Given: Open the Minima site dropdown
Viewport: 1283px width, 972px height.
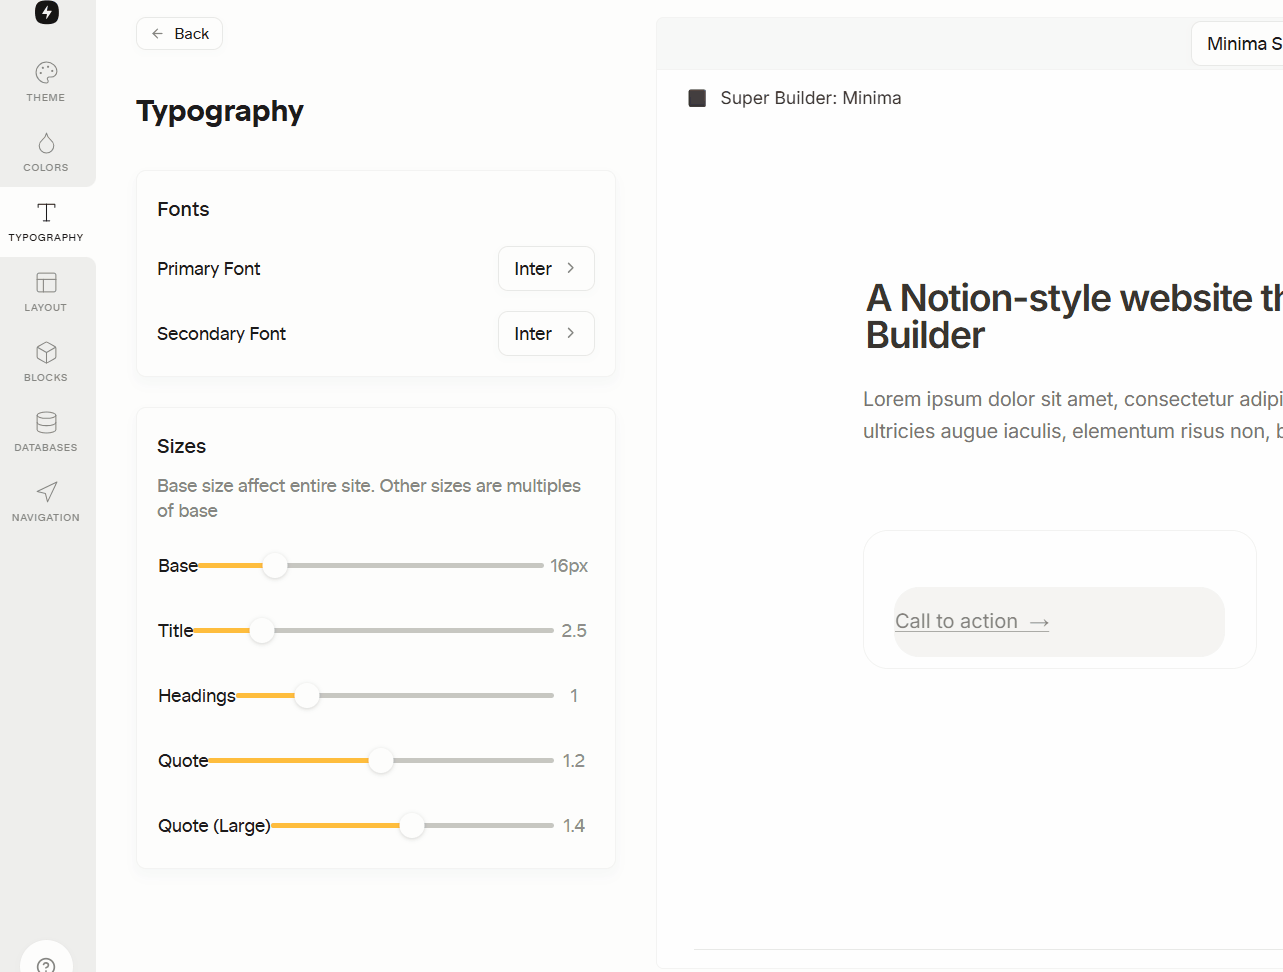Looking at the screenshot, I should tap(1238, 44).
